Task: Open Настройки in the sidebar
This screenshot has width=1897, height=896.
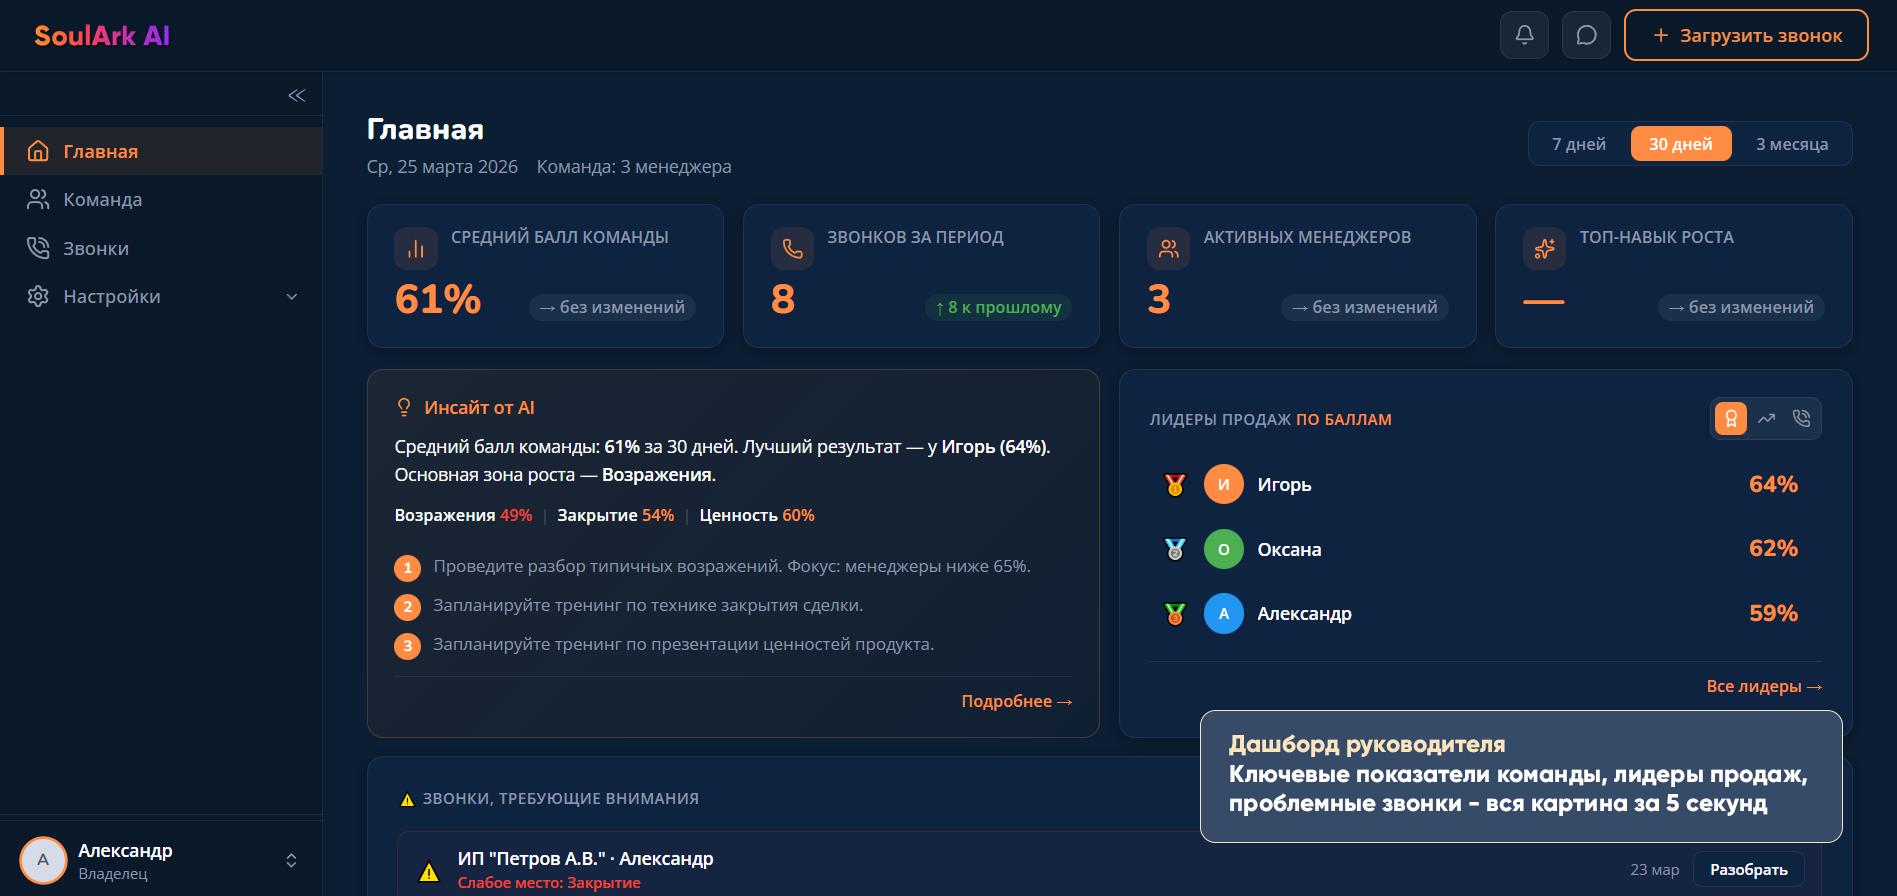Action: pos(161,296)
